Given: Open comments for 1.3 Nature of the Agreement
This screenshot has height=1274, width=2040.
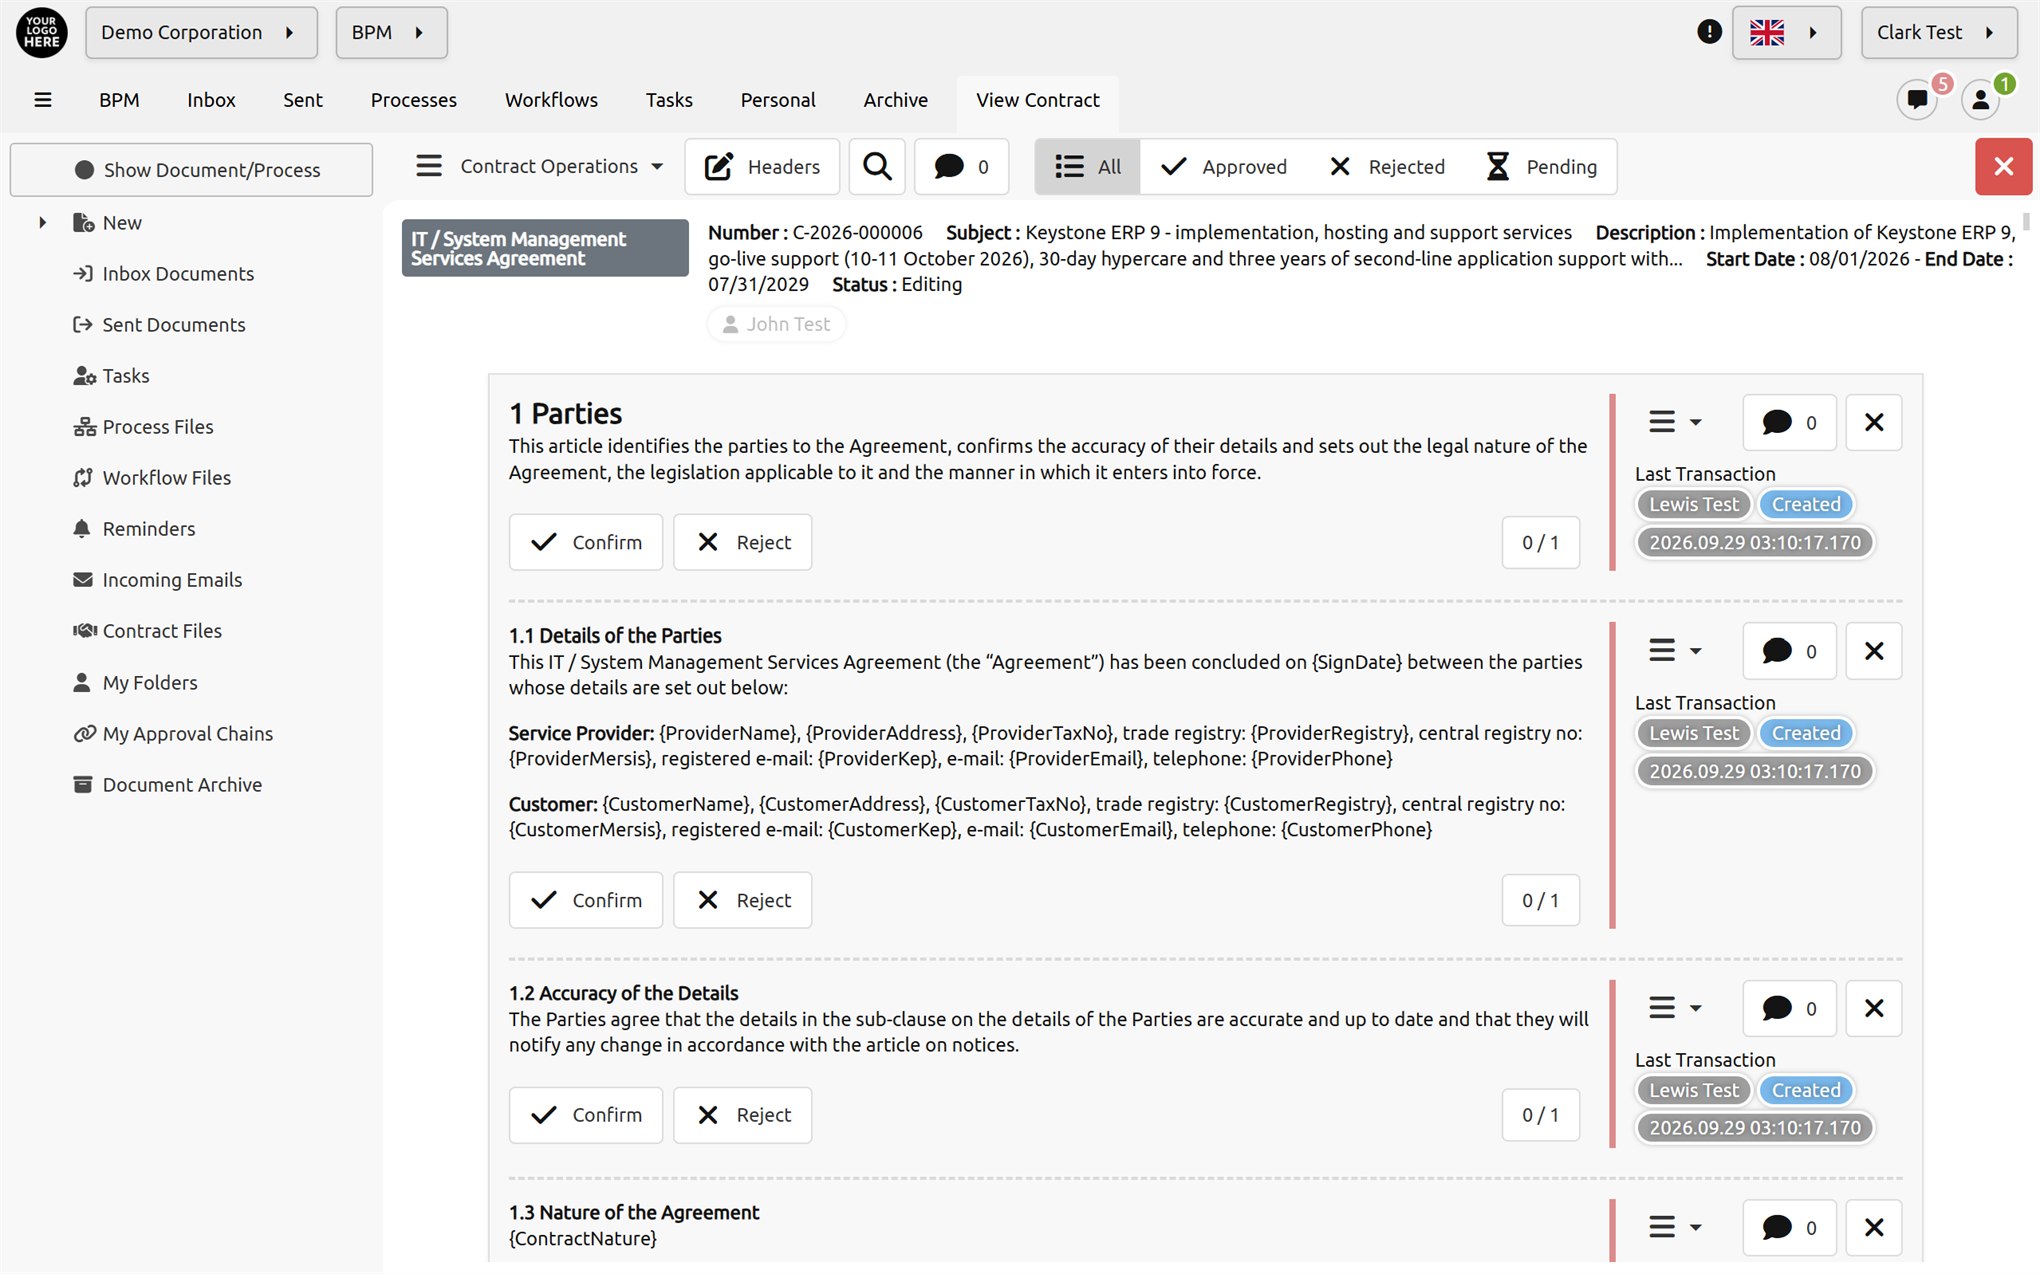Looking at the screenshot, I should coord(1789,1227).
